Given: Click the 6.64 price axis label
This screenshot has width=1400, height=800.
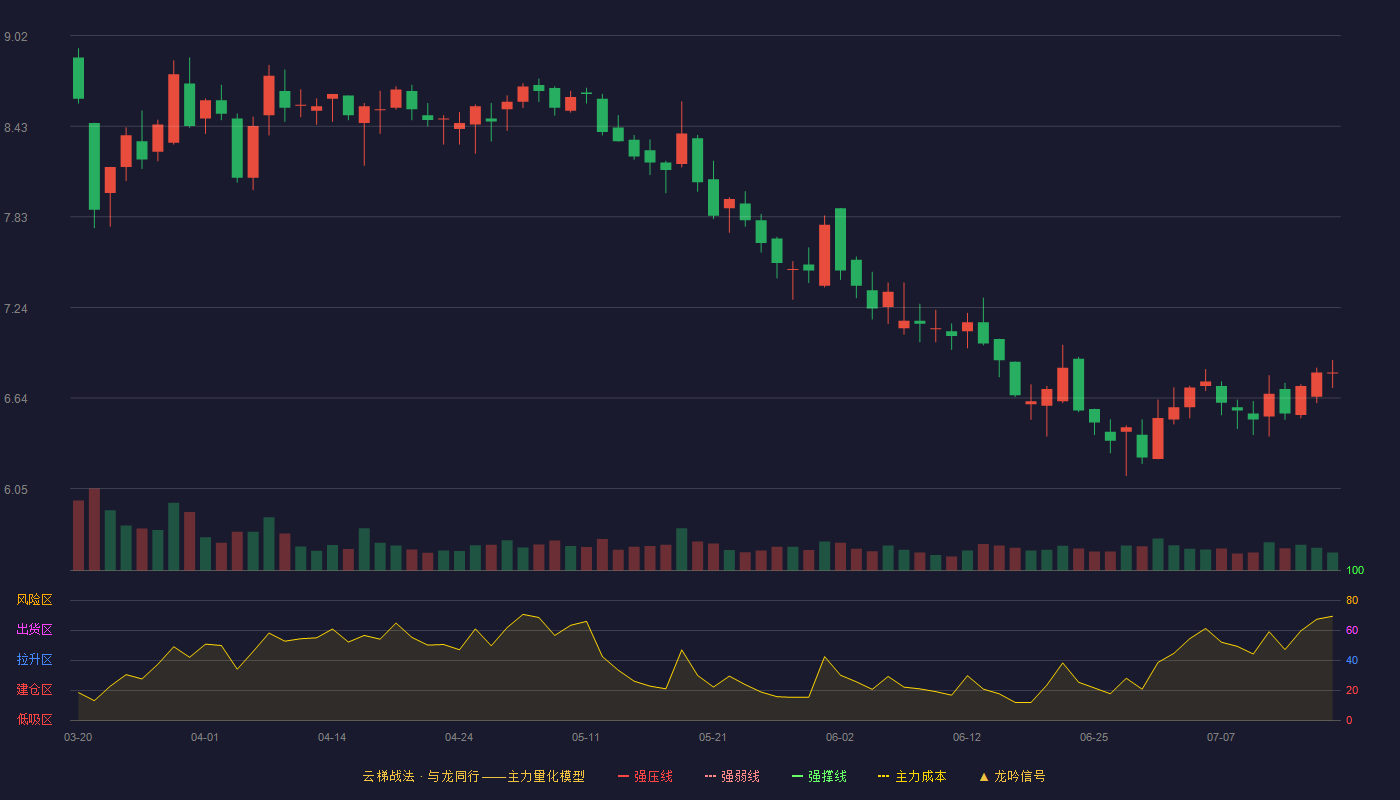Looking at the screenshot, I should 16,399.
